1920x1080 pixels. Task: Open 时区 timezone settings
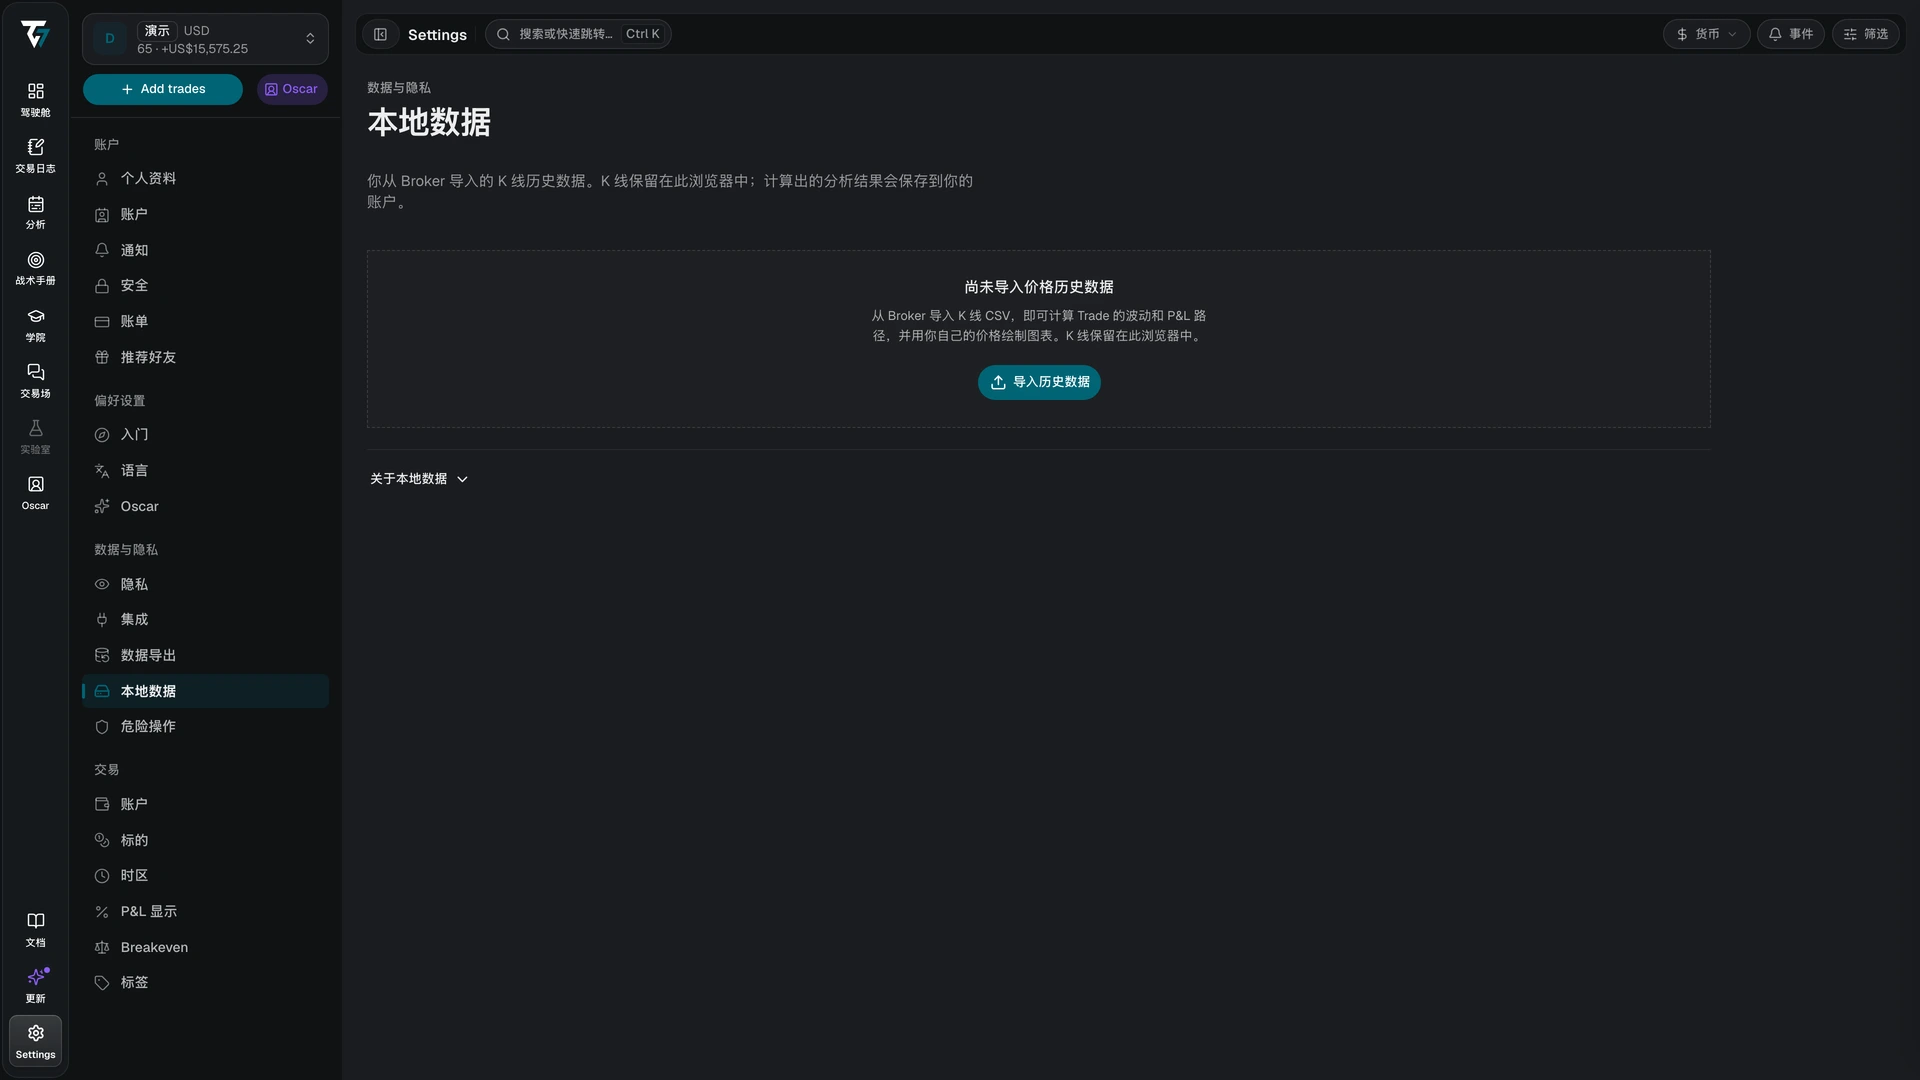pos(205,875)
